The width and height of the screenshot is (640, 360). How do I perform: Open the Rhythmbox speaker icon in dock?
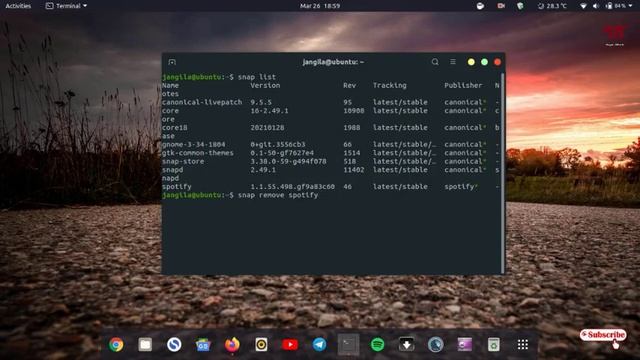point(261,344)
